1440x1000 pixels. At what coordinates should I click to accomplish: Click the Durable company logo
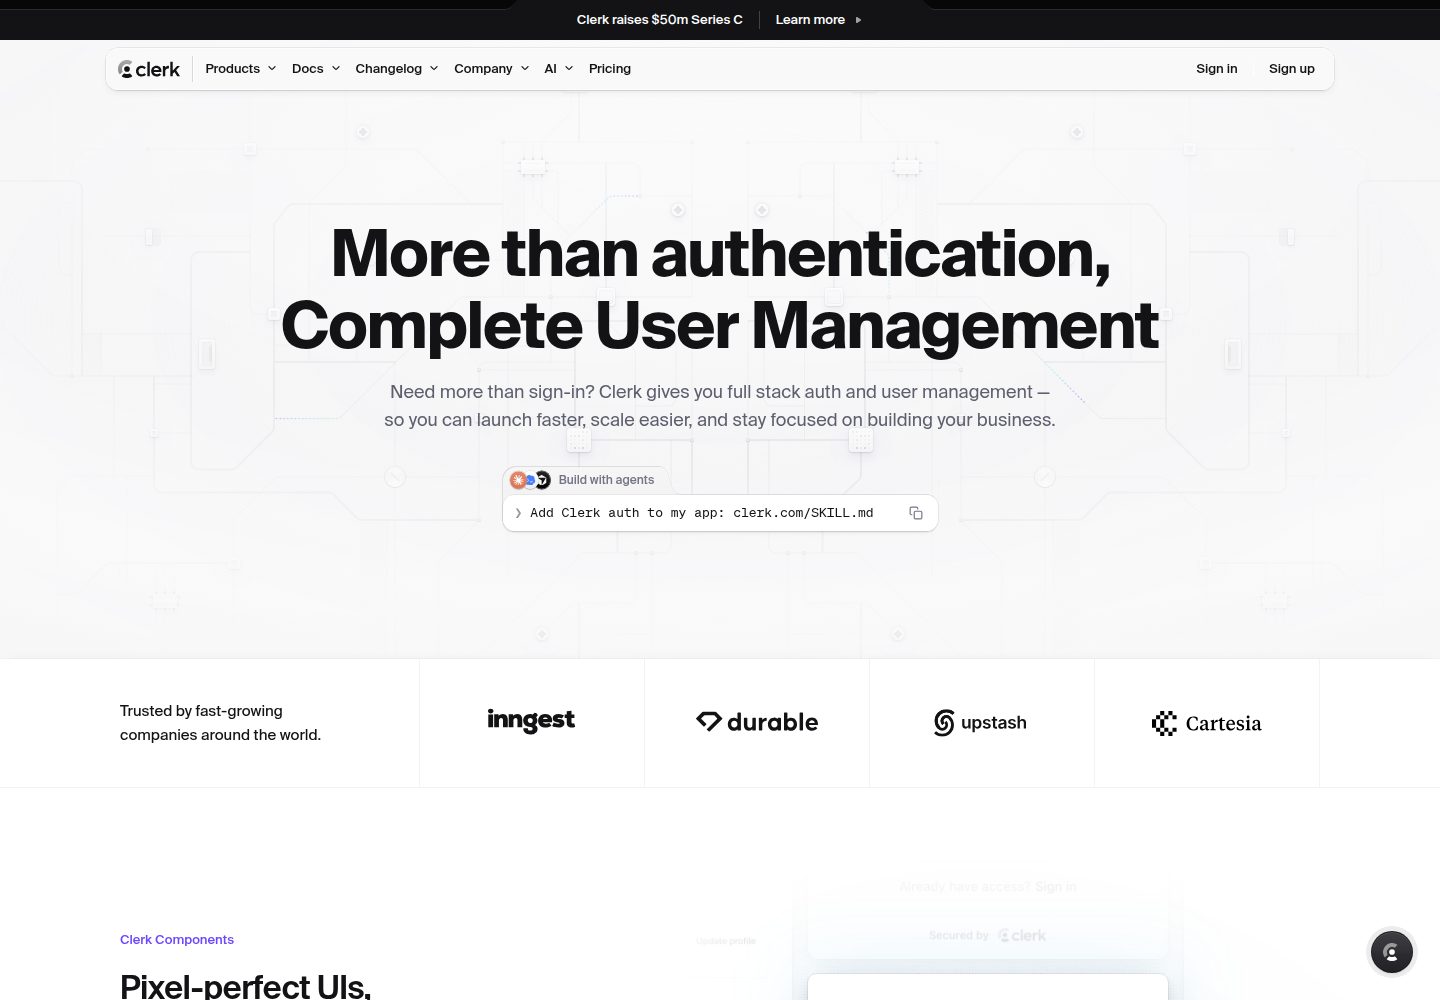tap(757, 722)
